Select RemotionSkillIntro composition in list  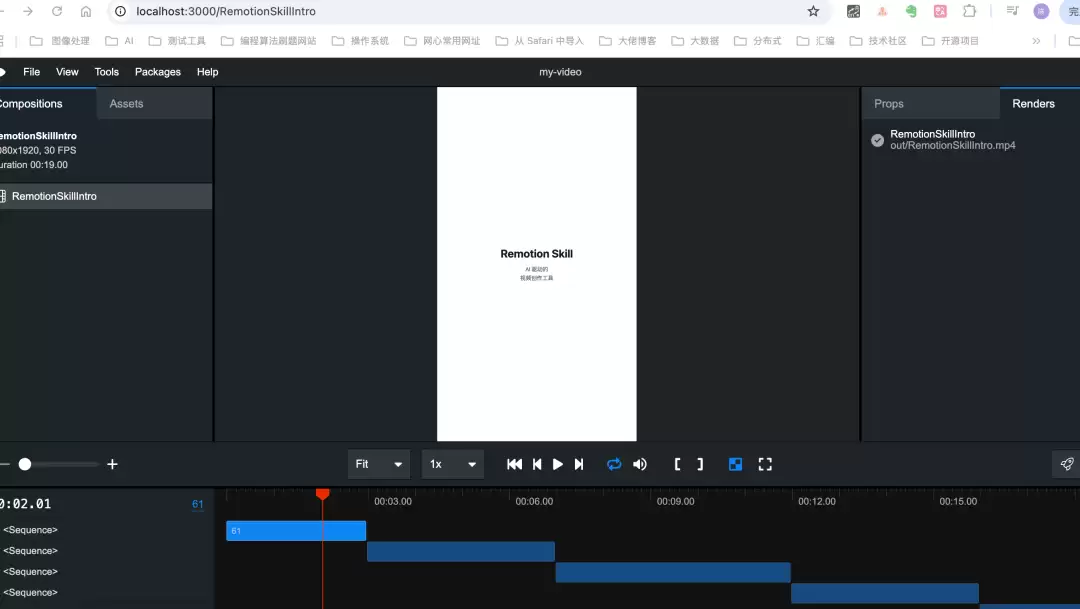[x=106, y=196]
